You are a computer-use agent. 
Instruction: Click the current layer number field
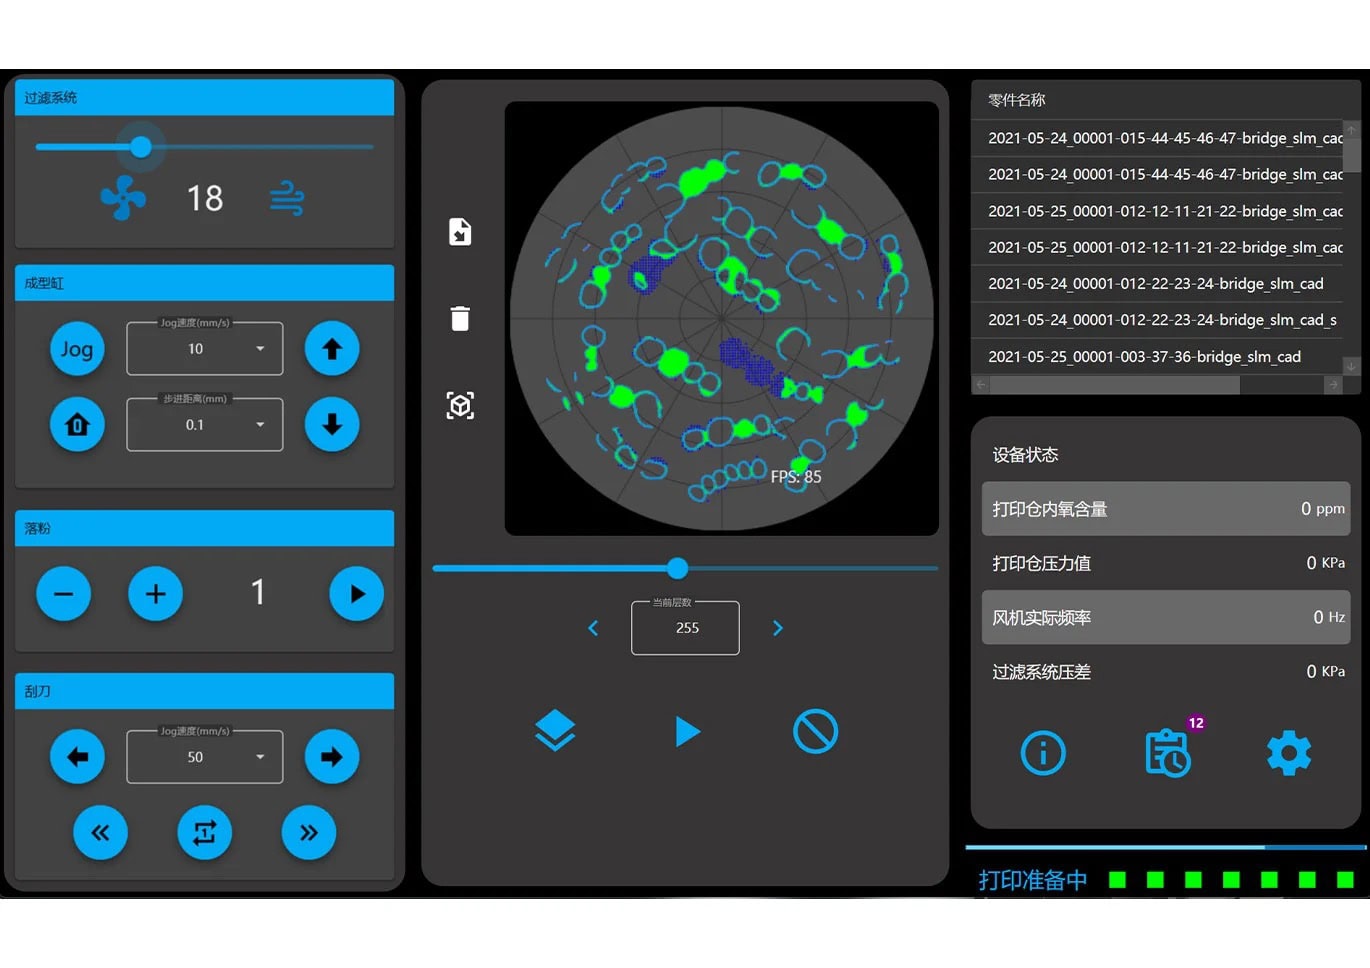(686, 628)
